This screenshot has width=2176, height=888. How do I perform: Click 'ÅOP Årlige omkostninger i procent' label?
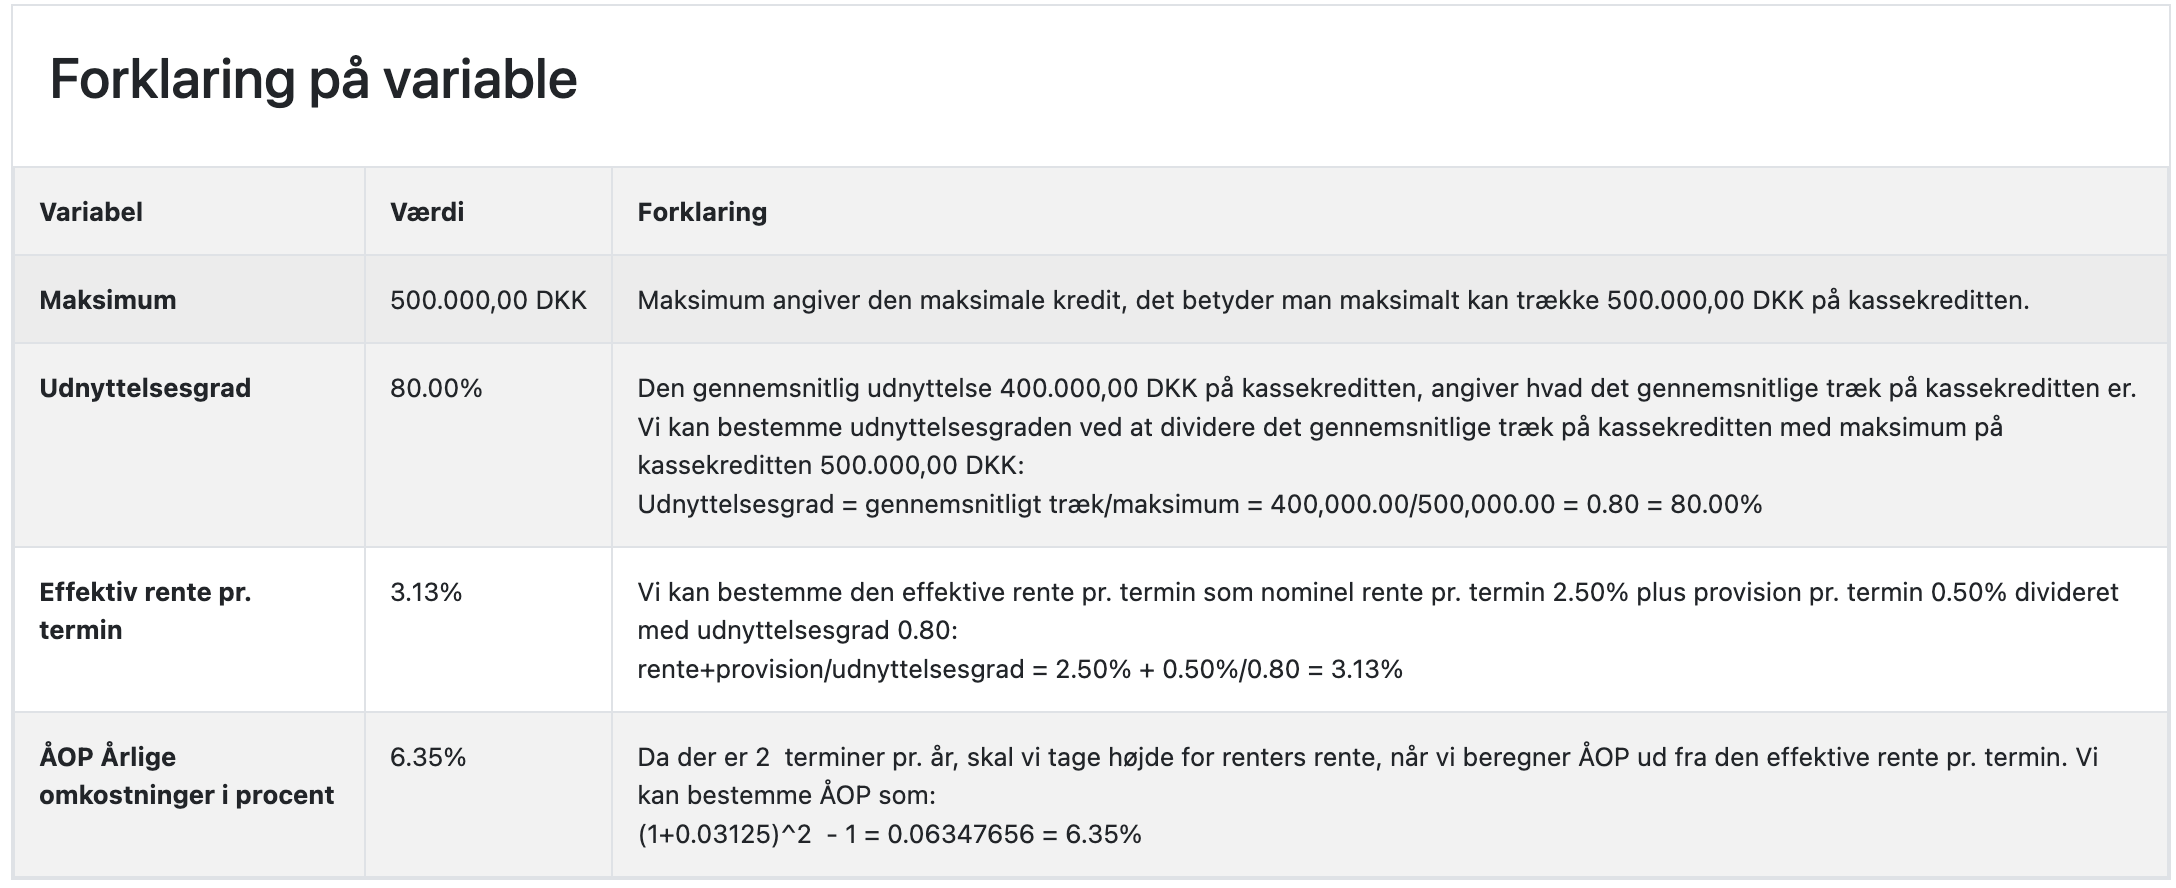(187, 776)
